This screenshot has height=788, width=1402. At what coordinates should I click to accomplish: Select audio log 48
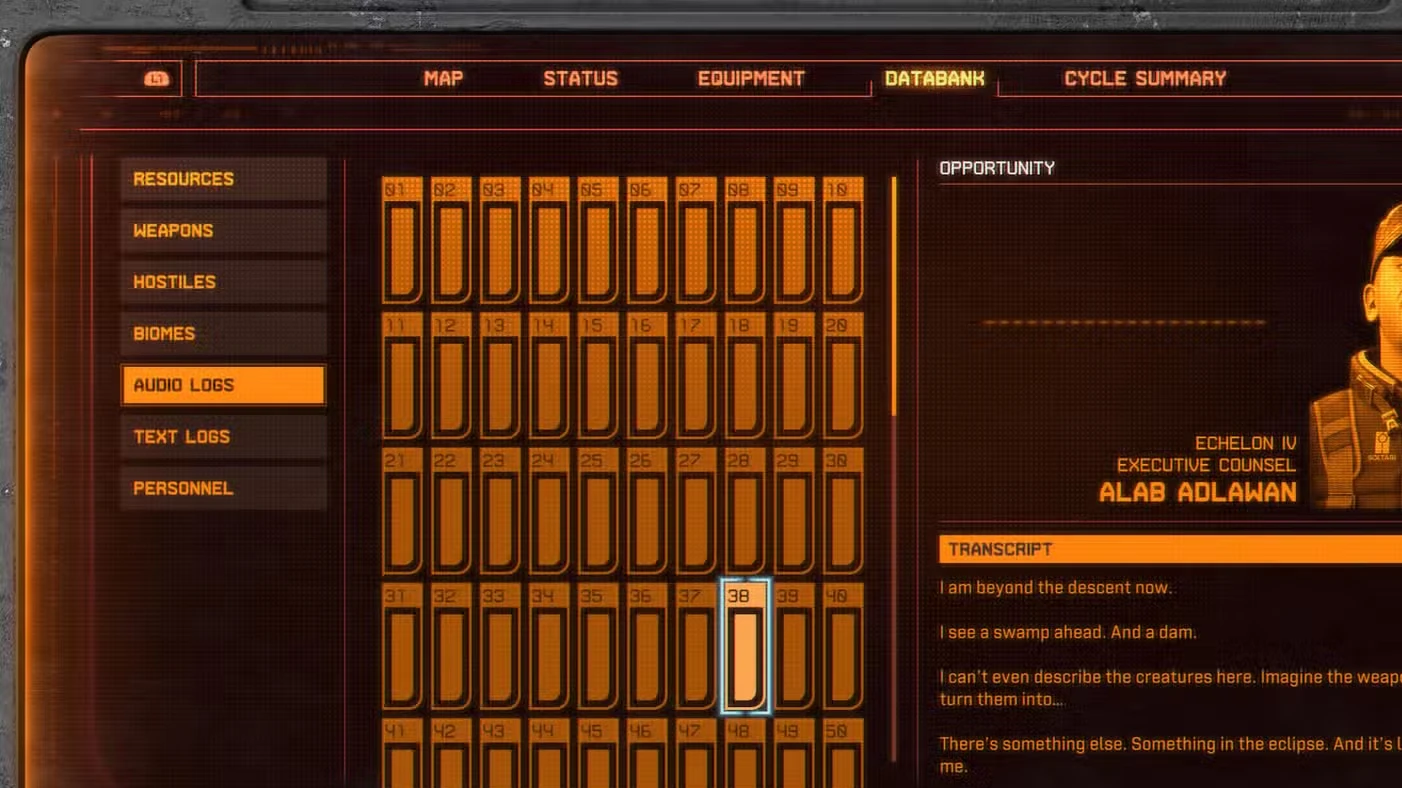click(x=745, y=753)
